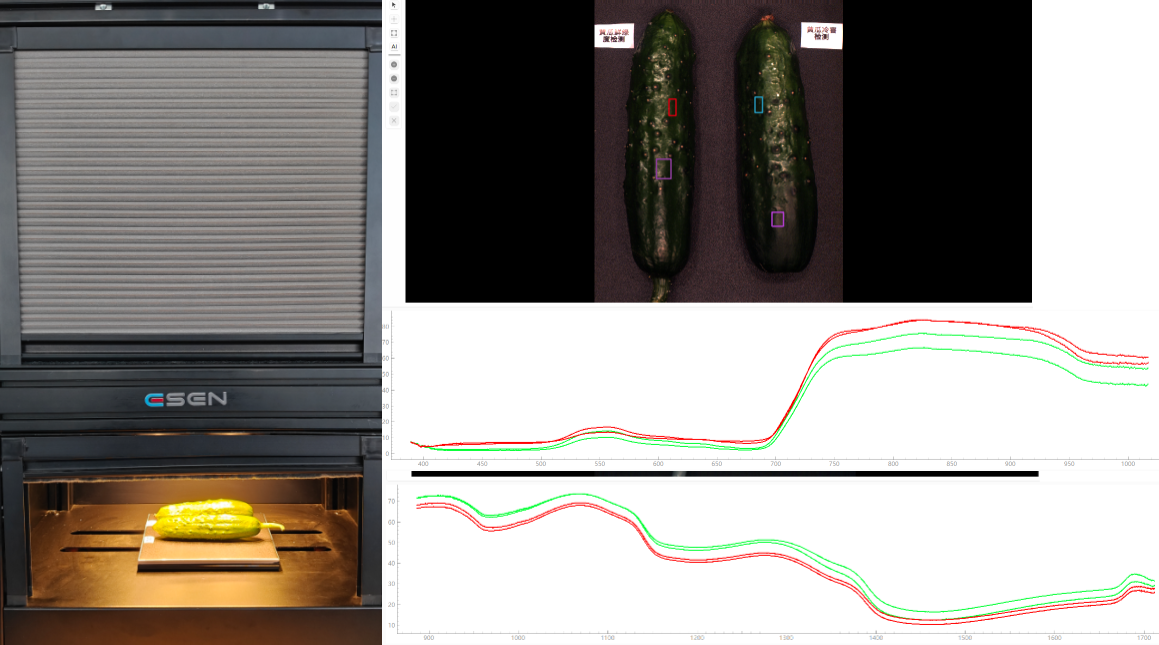
Task: Select the crosshair tool below the pointer
Action: pyautogui.click(x=394, y=19)
